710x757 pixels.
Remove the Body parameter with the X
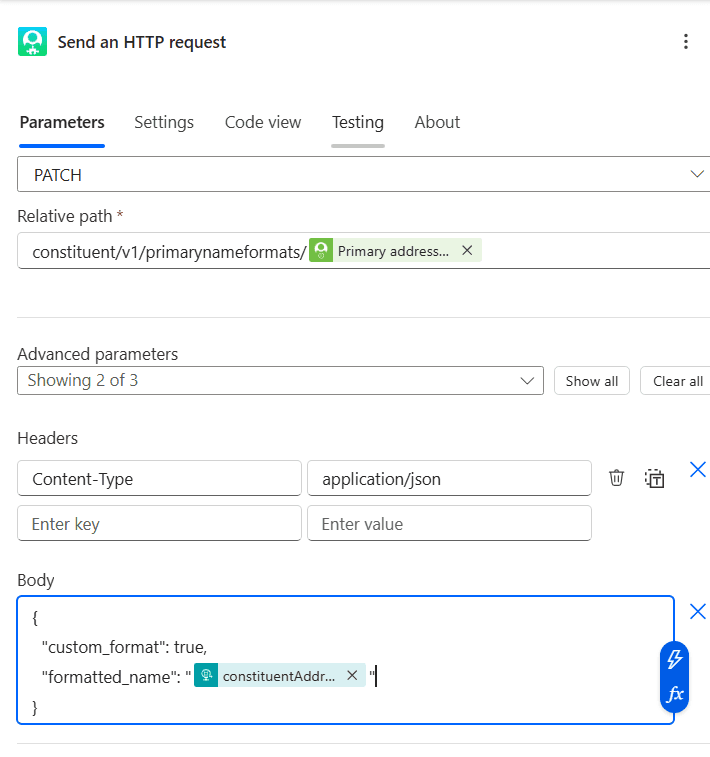697,611
